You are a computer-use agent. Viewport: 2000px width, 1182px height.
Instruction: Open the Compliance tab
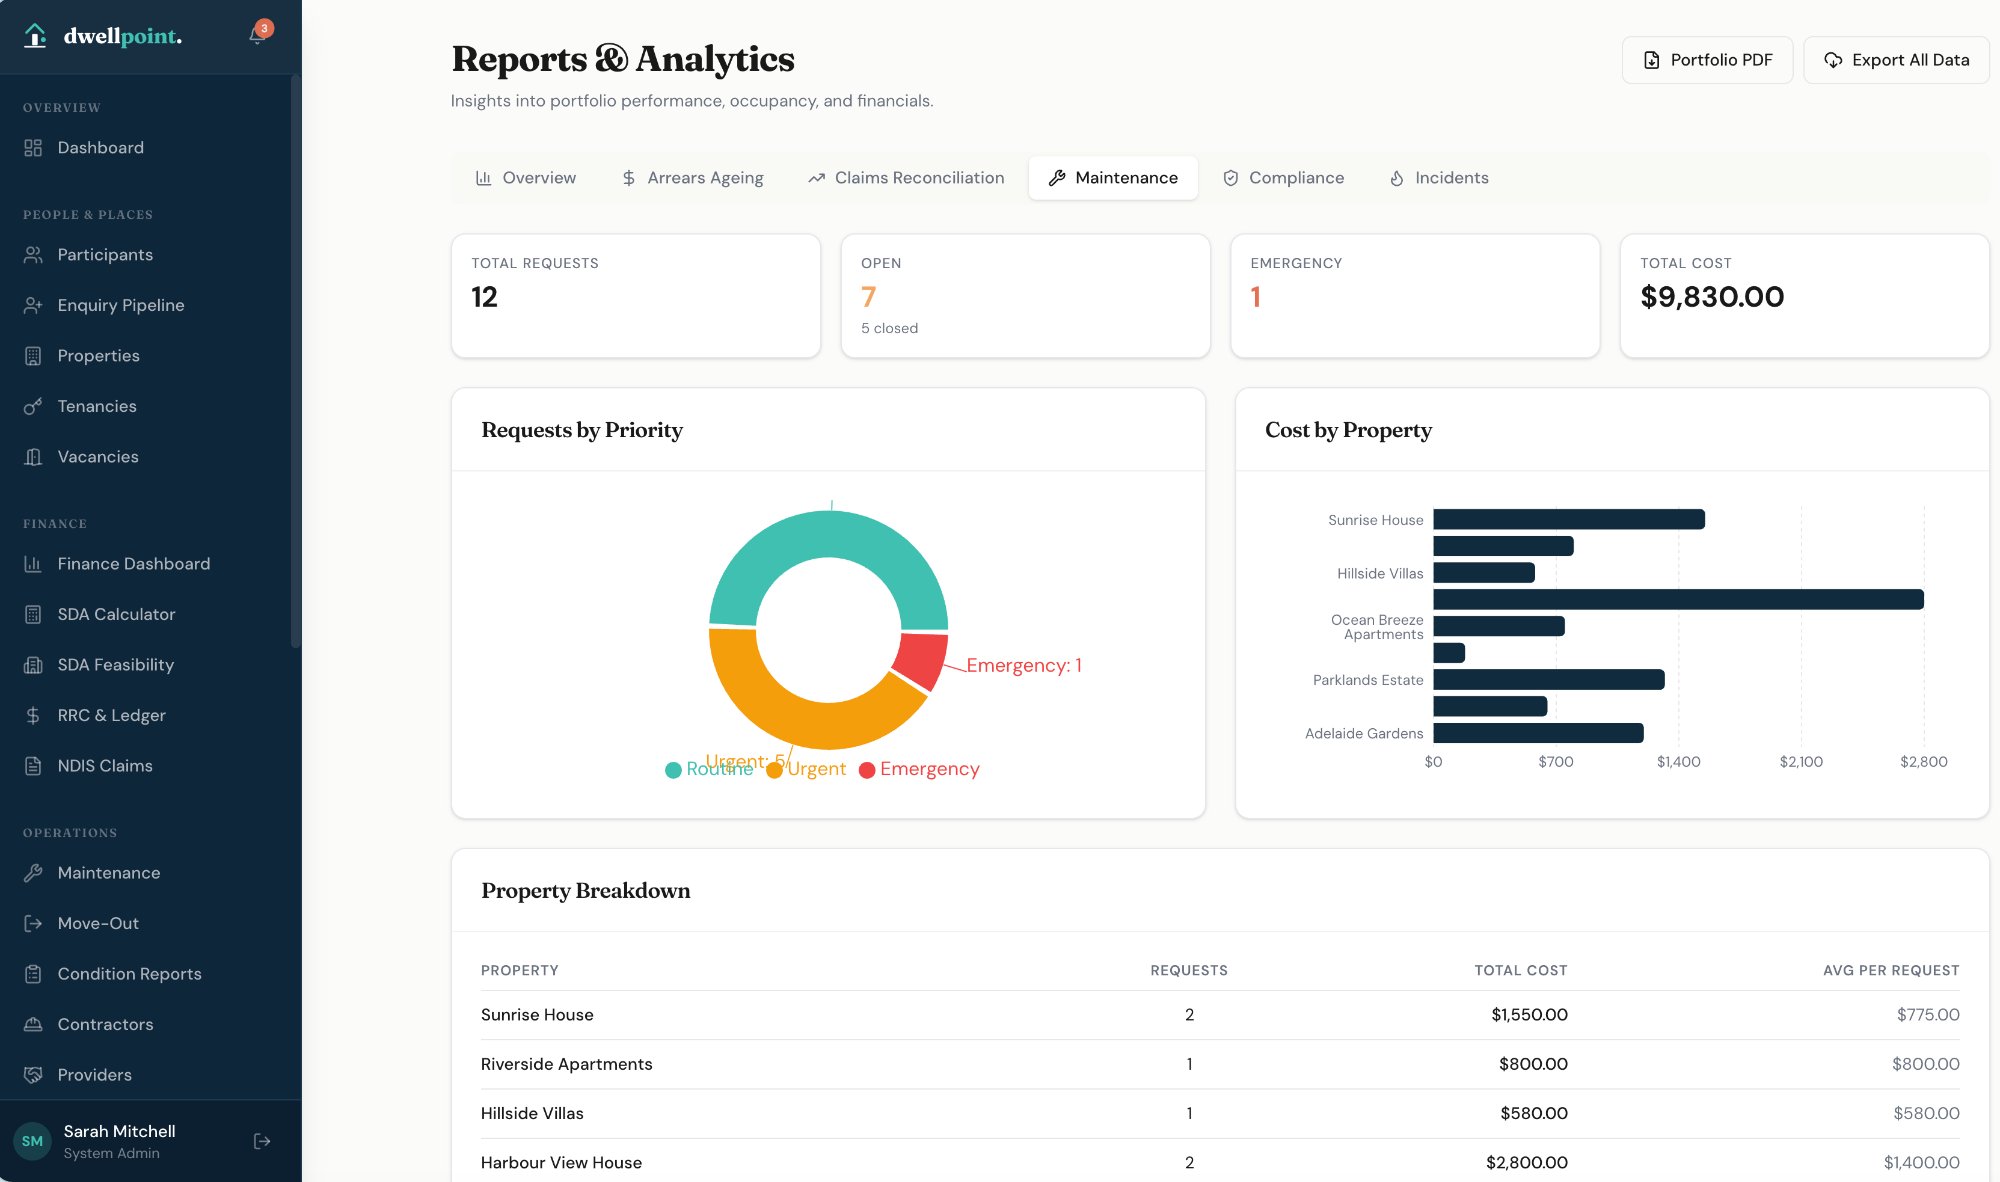(x=1283, y=178)
